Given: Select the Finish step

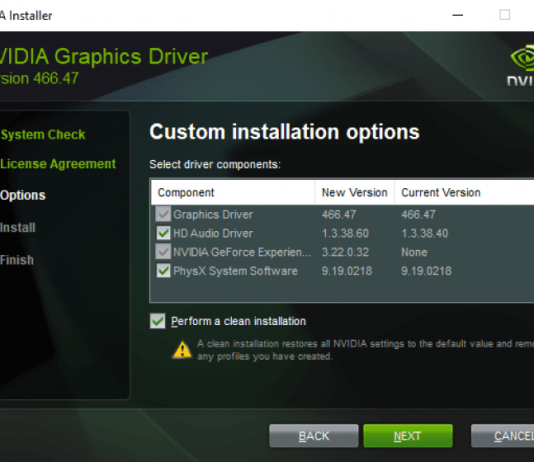Looking at the screenshot, I should click(x=17, y=260).
